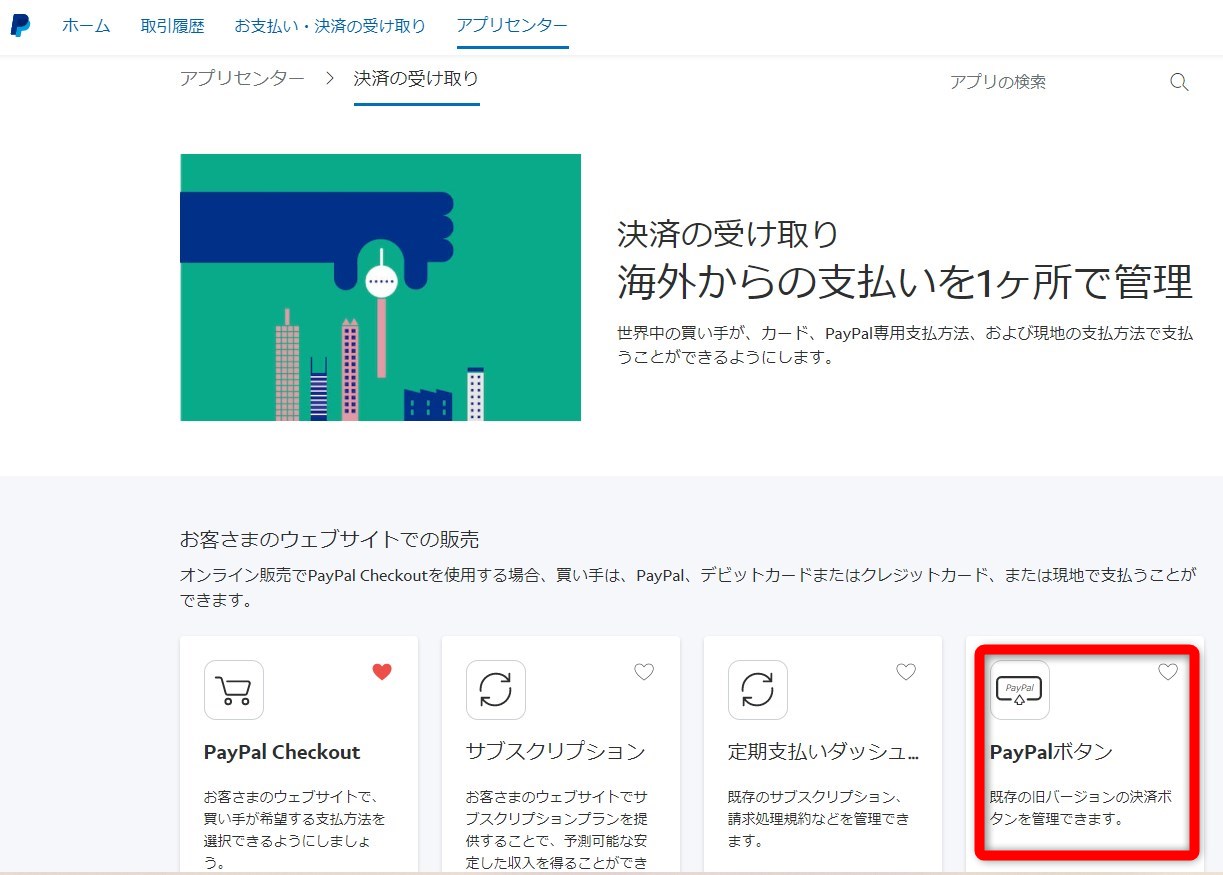The width and height of the screenshot is (1223, 875).
Task: Click the PayPal button icon on PayPalボタン card
Action: (1019, 690)
